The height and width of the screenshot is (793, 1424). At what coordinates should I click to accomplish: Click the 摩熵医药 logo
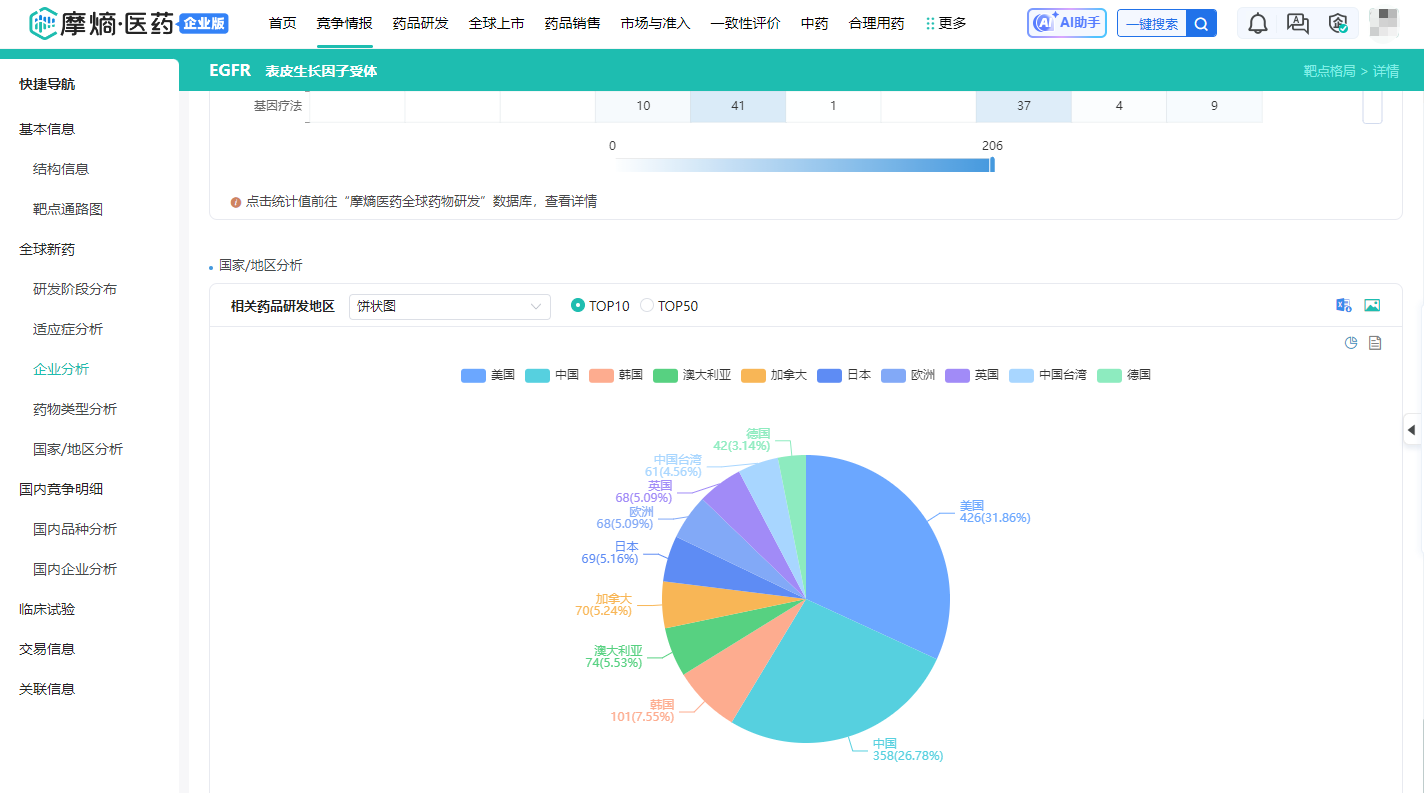pyautogui.click(x=129, y=23)
